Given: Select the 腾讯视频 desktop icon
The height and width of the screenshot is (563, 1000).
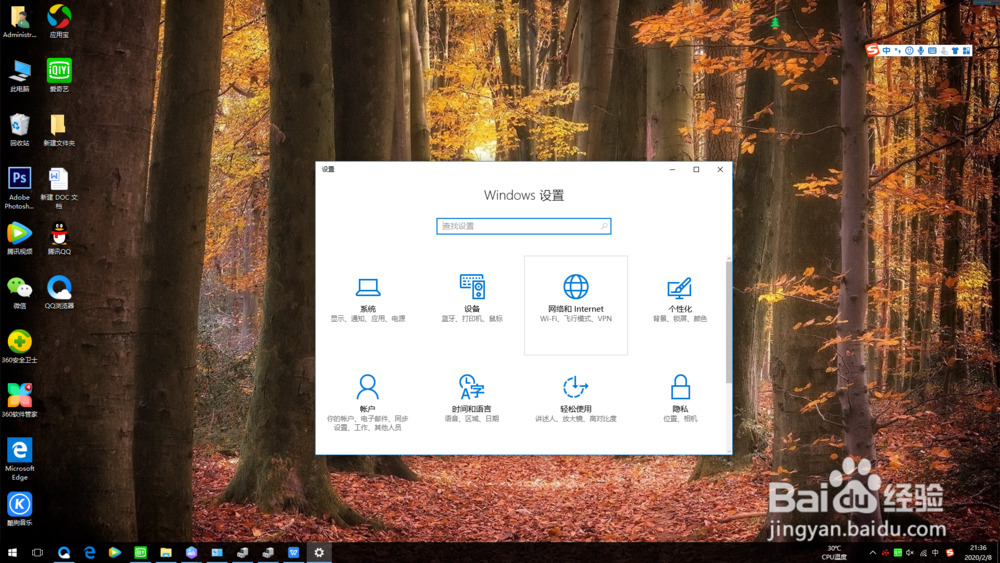Looking at the screenshot, I should [20, 238].
